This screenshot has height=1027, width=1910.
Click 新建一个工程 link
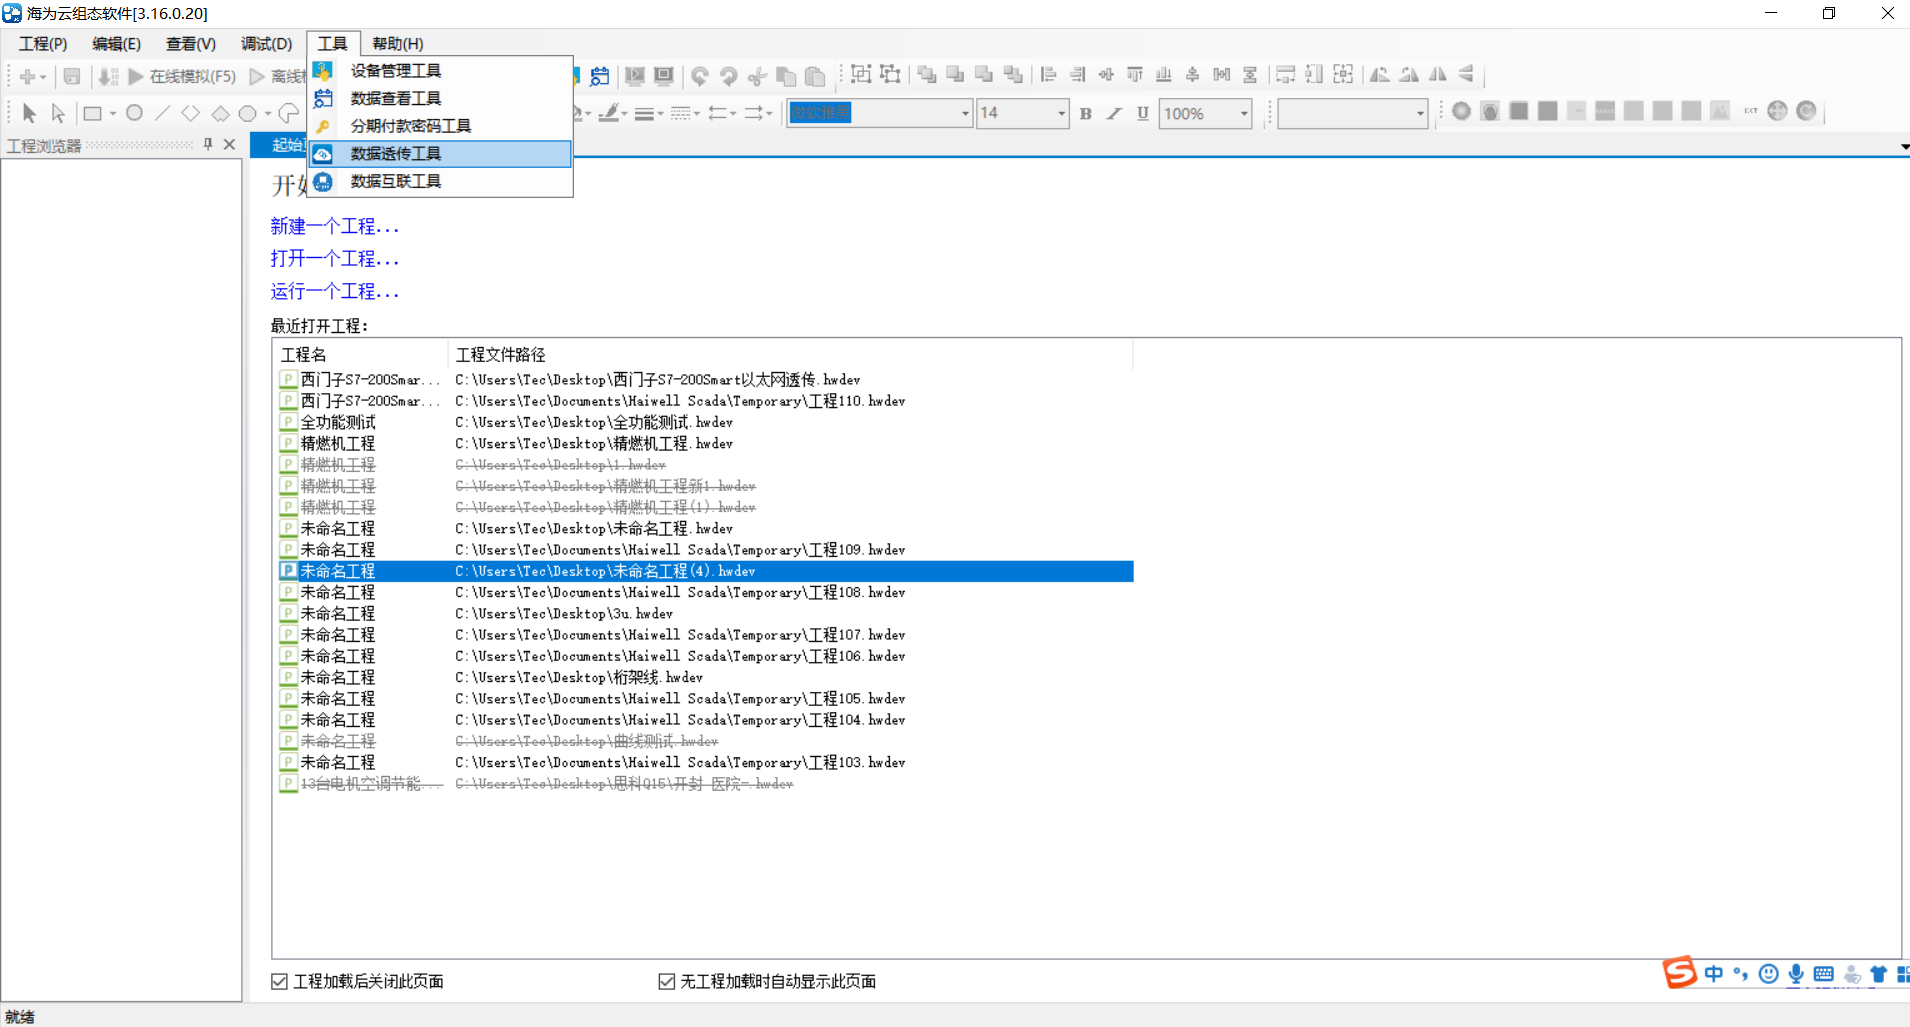click(334, 227)
